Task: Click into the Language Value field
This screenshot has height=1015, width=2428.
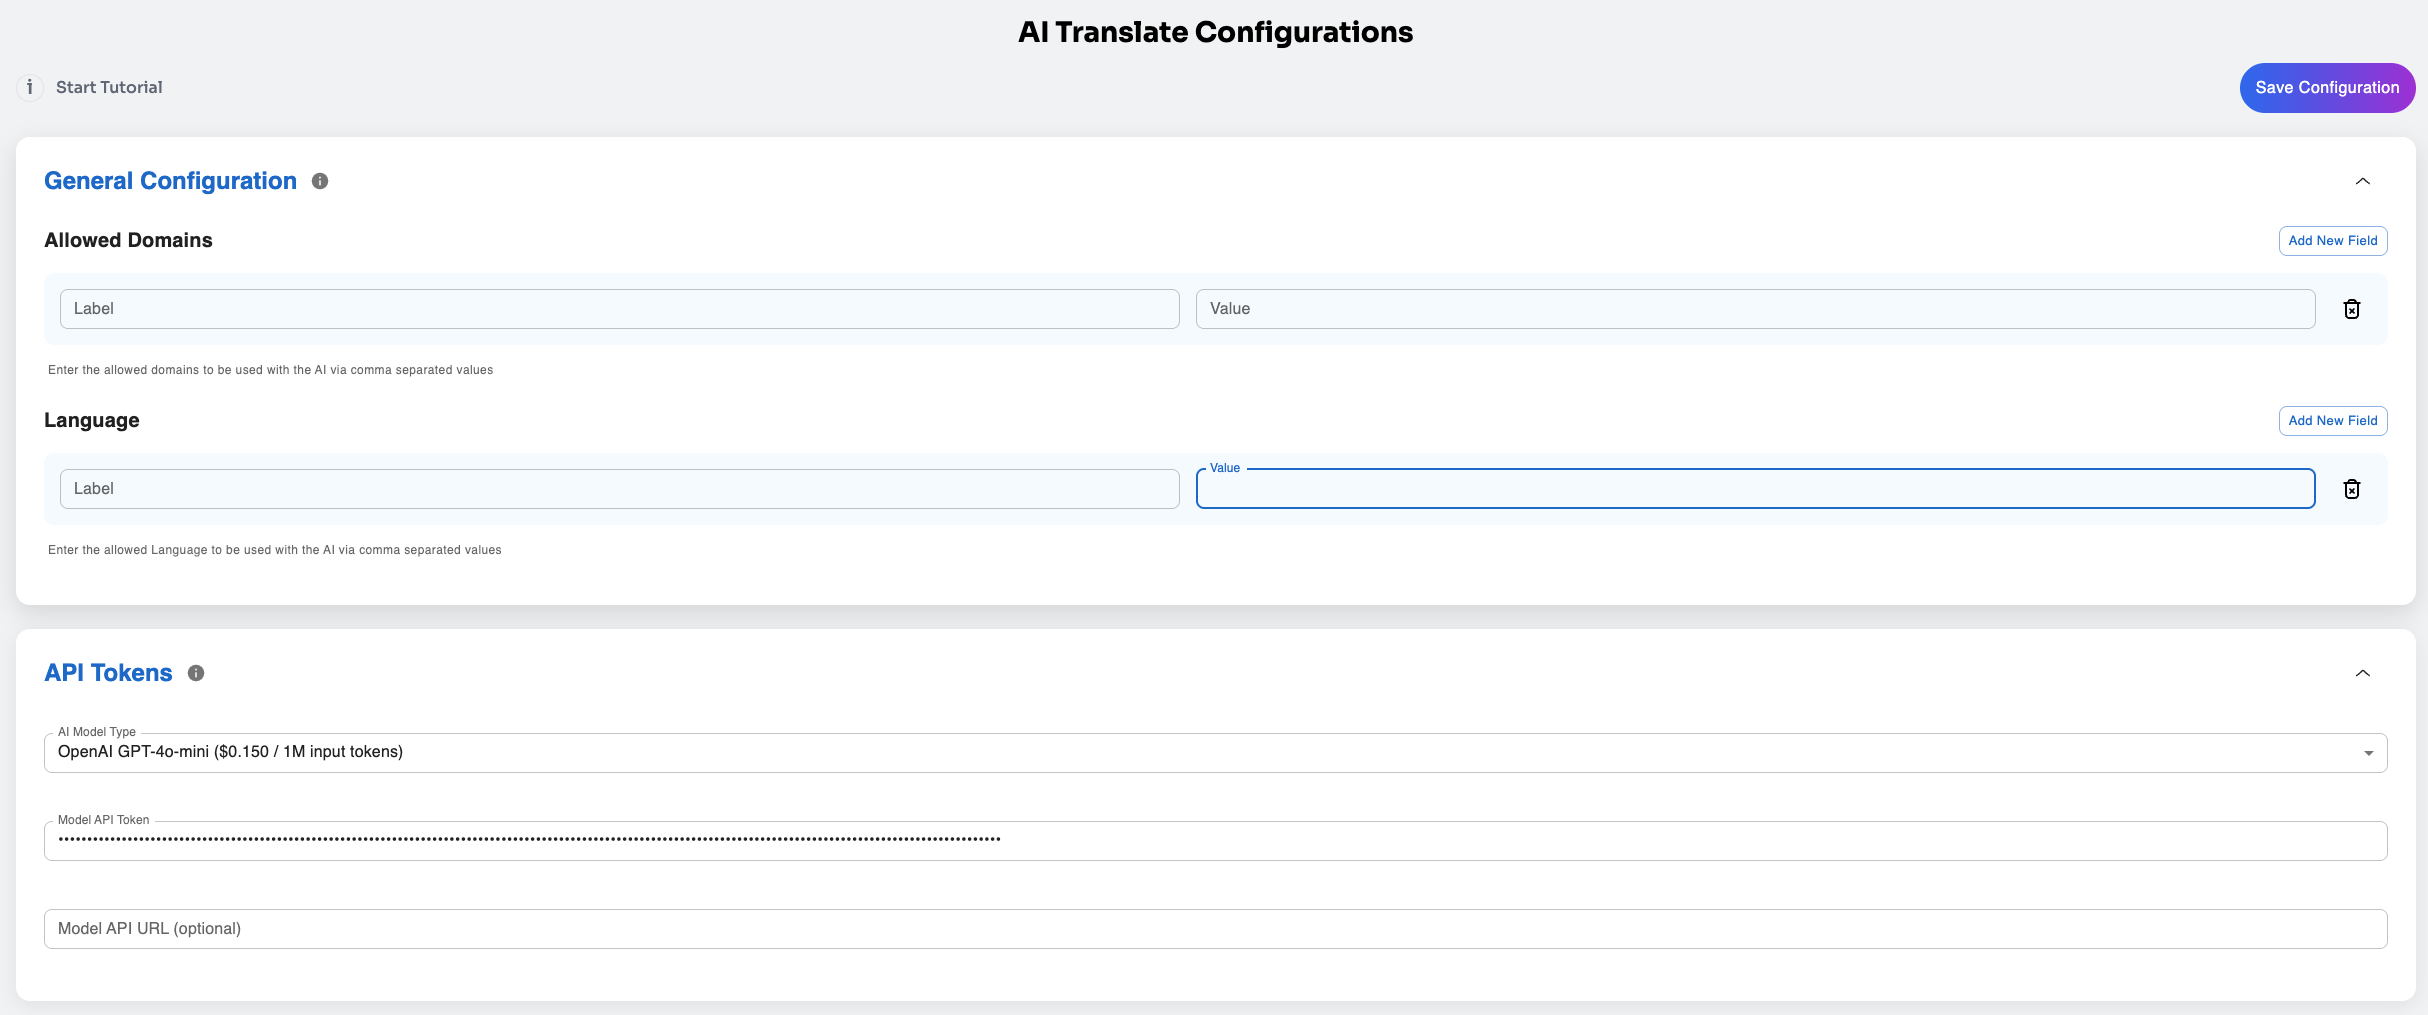Action: coord(1755,489)
